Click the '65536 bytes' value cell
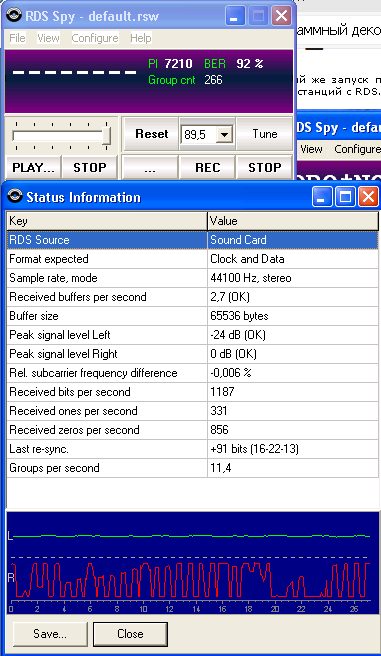The width and height of the screenshot is (381, 656). [x=293, y=316]
